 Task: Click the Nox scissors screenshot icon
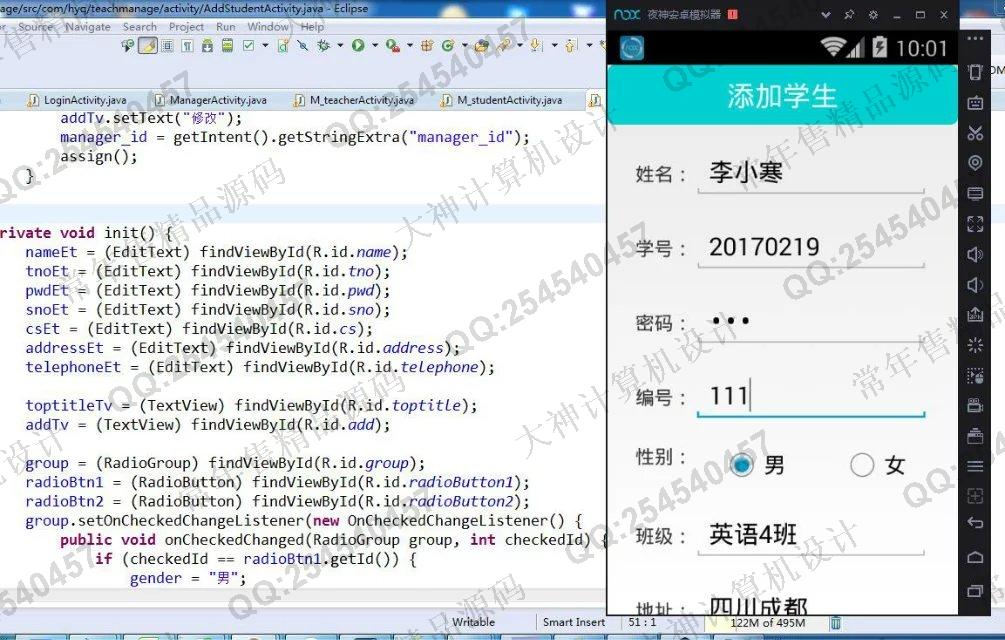975,133
